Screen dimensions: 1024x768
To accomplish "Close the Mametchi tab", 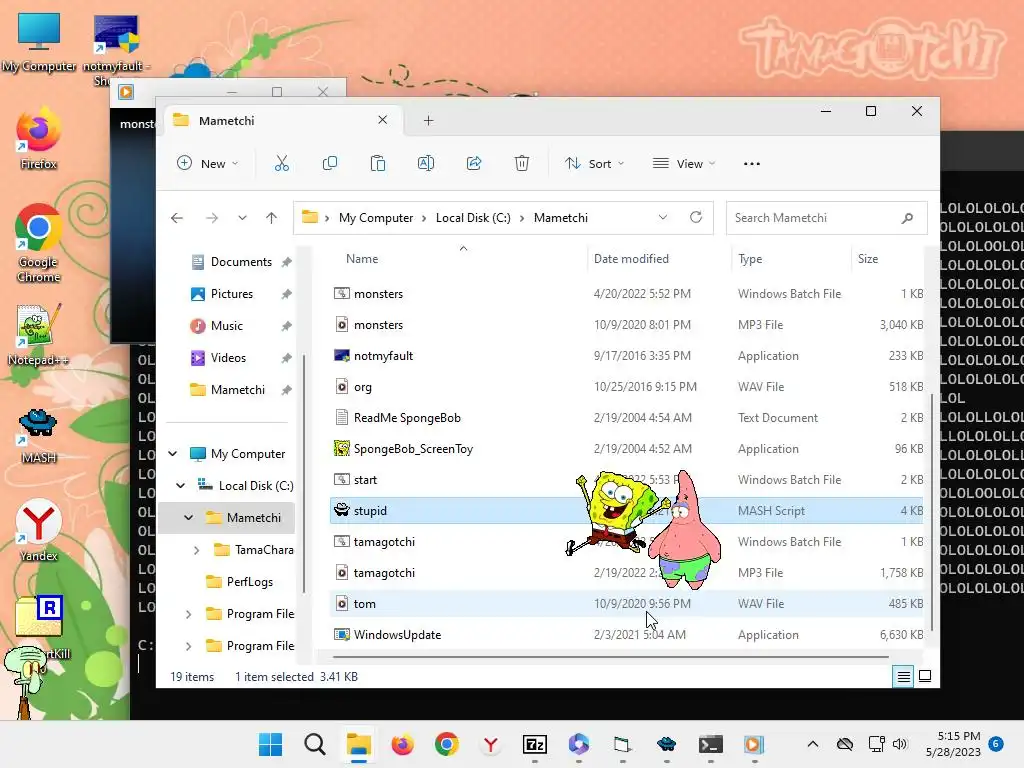I will click(x=383, y=120).
